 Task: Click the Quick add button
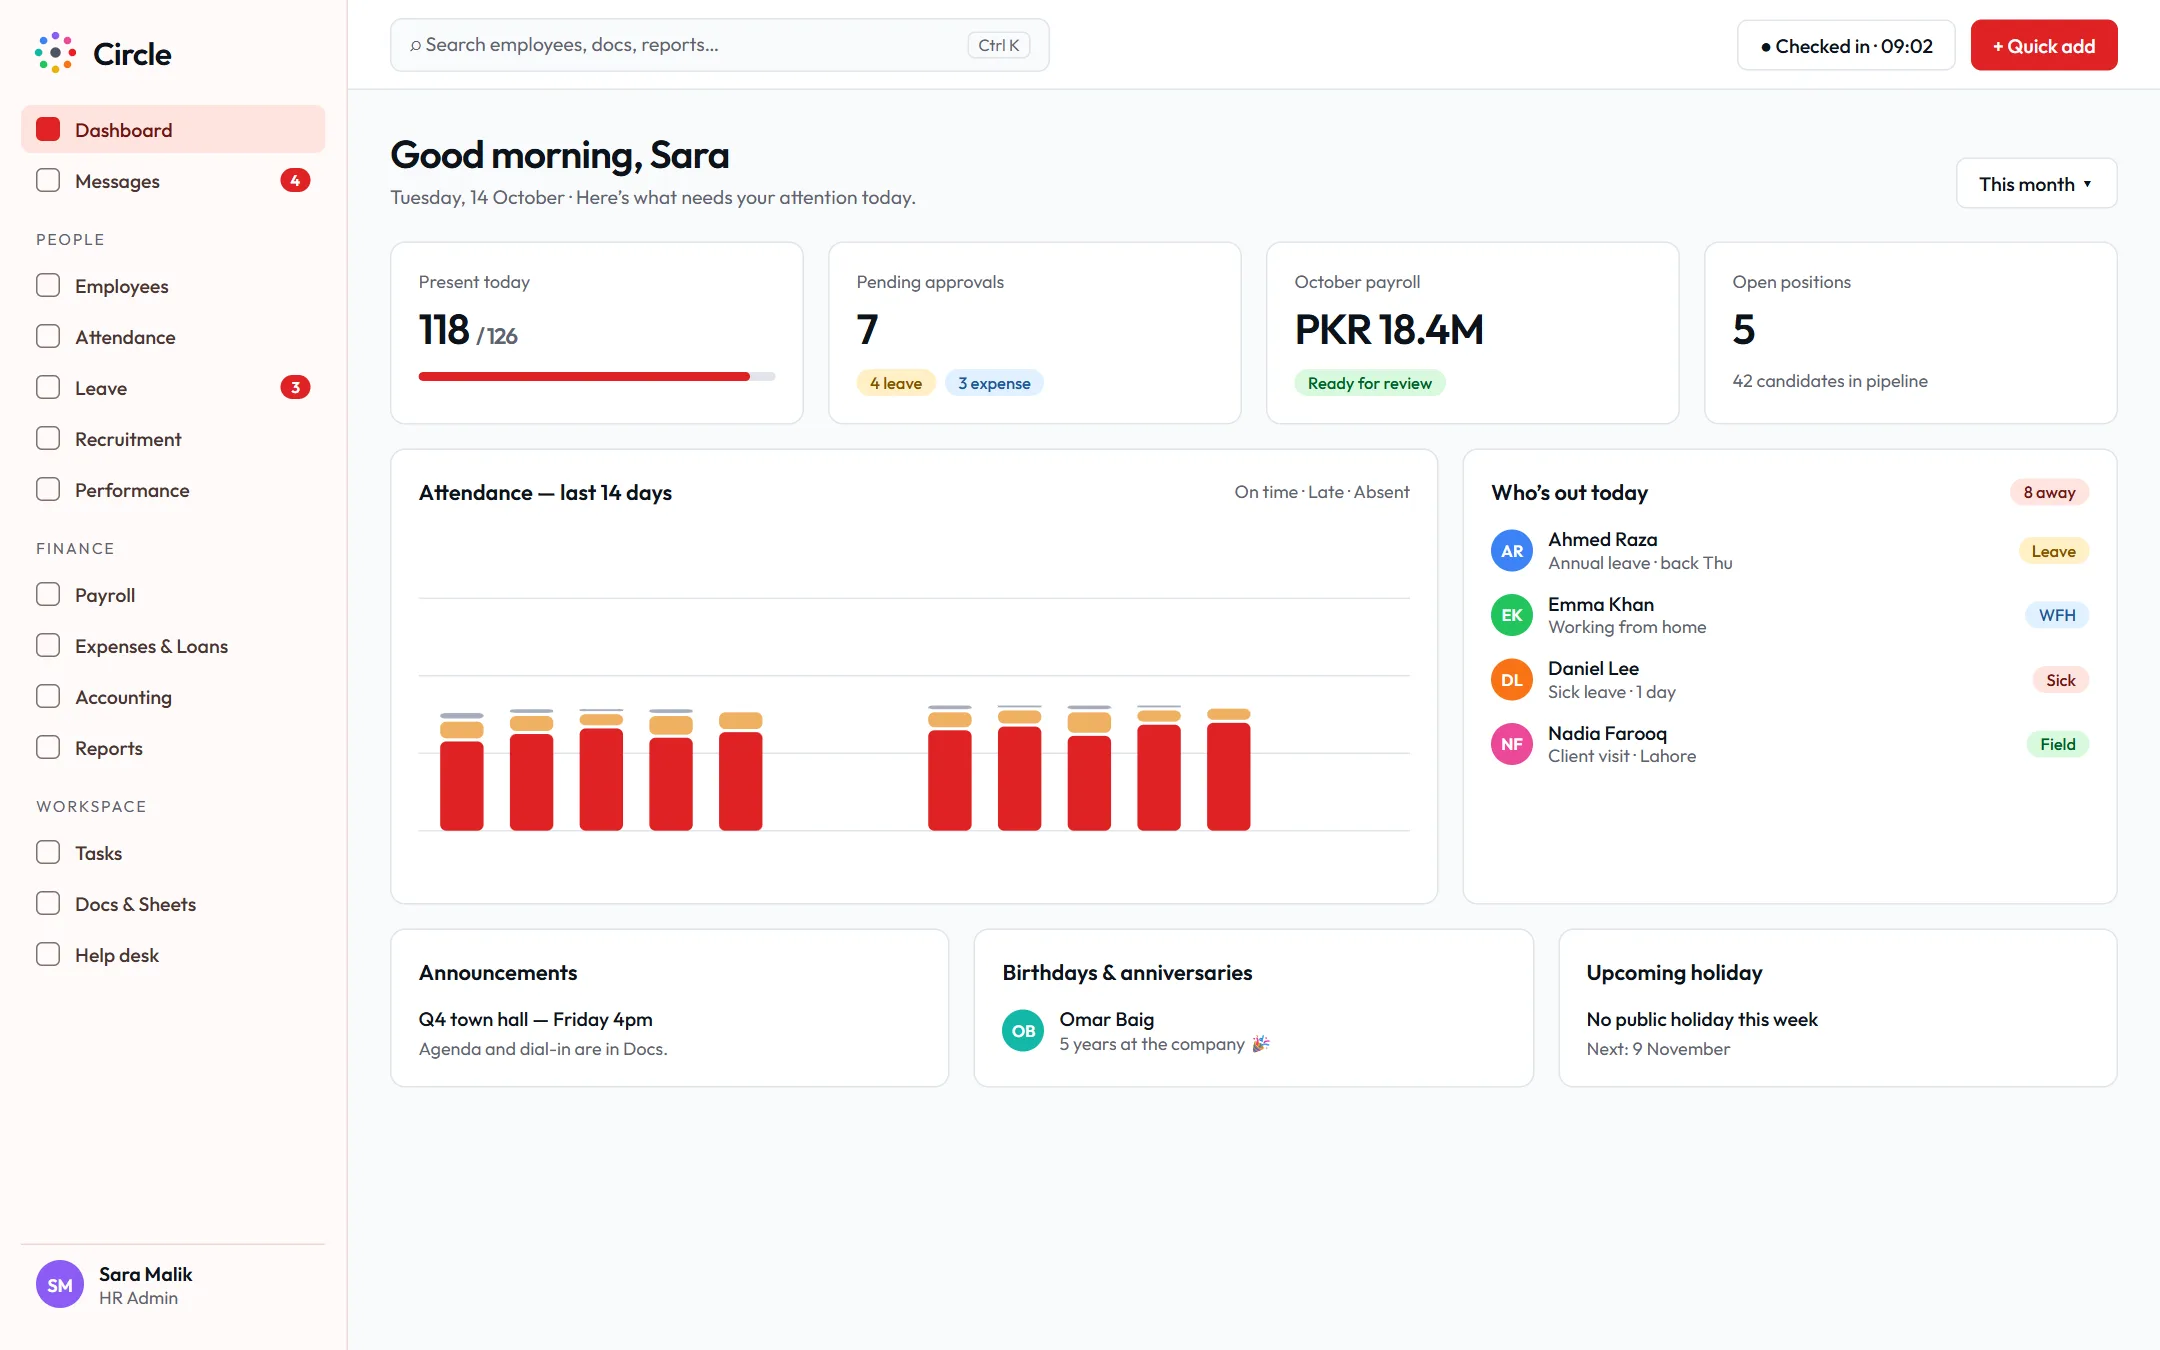pyautogui.click(x=2044, y=46)
